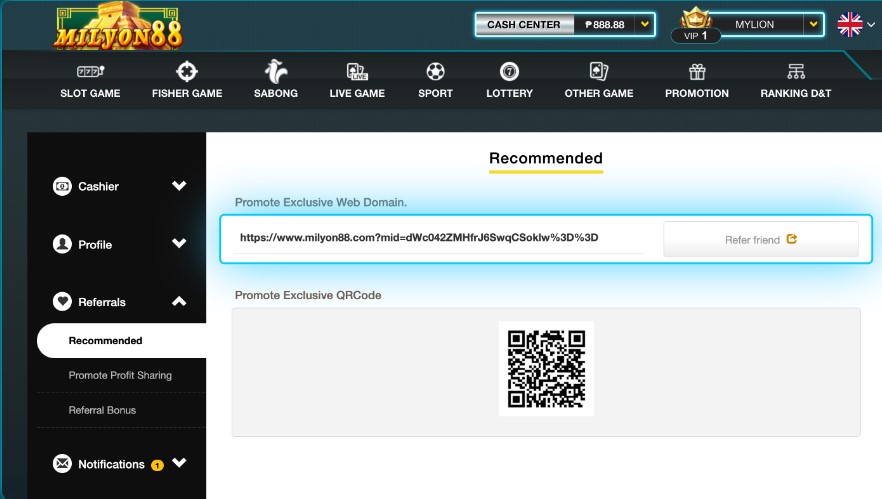The image size is (882, 499).
Task: Click the Notifications label text
Action: point(111,464)
